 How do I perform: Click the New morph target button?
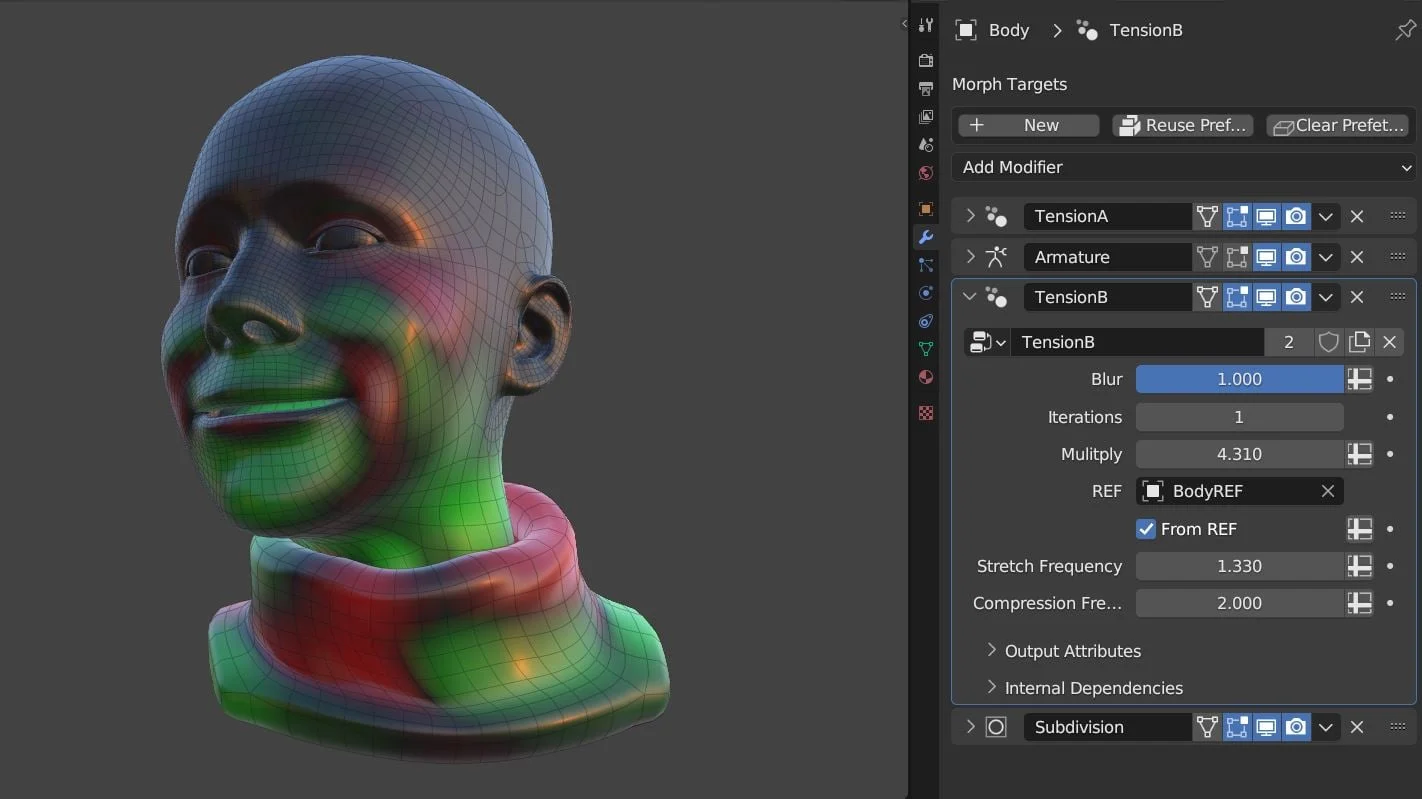[1028, 125]
